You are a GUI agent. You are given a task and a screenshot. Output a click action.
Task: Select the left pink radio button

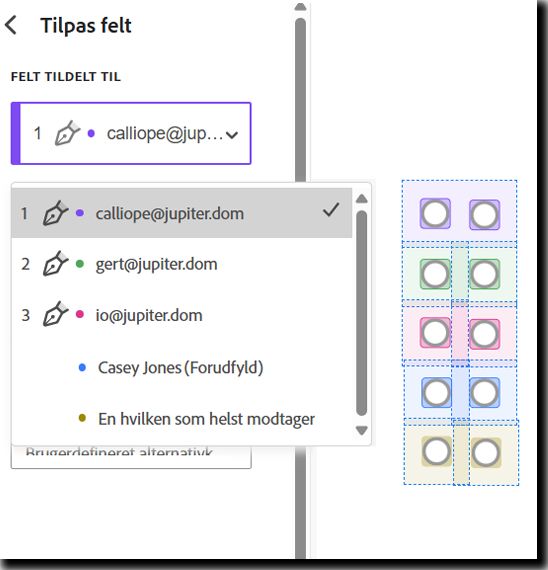[435, 333]
